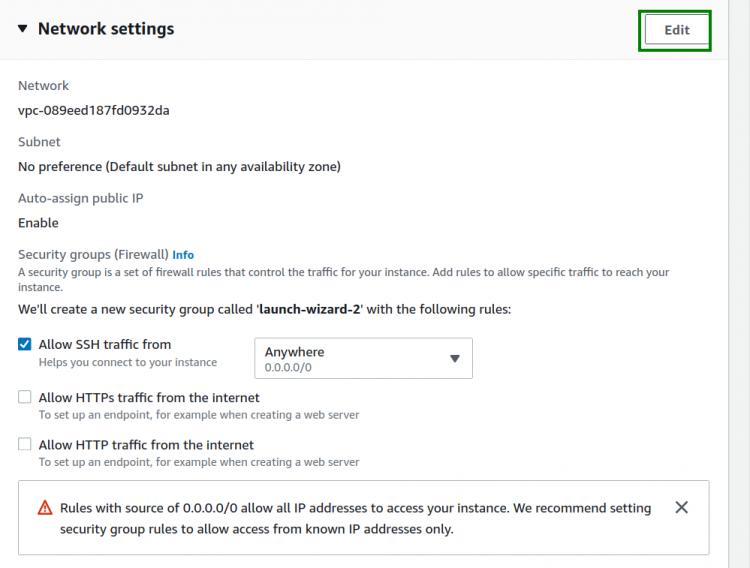Enable the Allow HTTPs traffic checkbox
750x568 pixels.
(x=25, y=397)
